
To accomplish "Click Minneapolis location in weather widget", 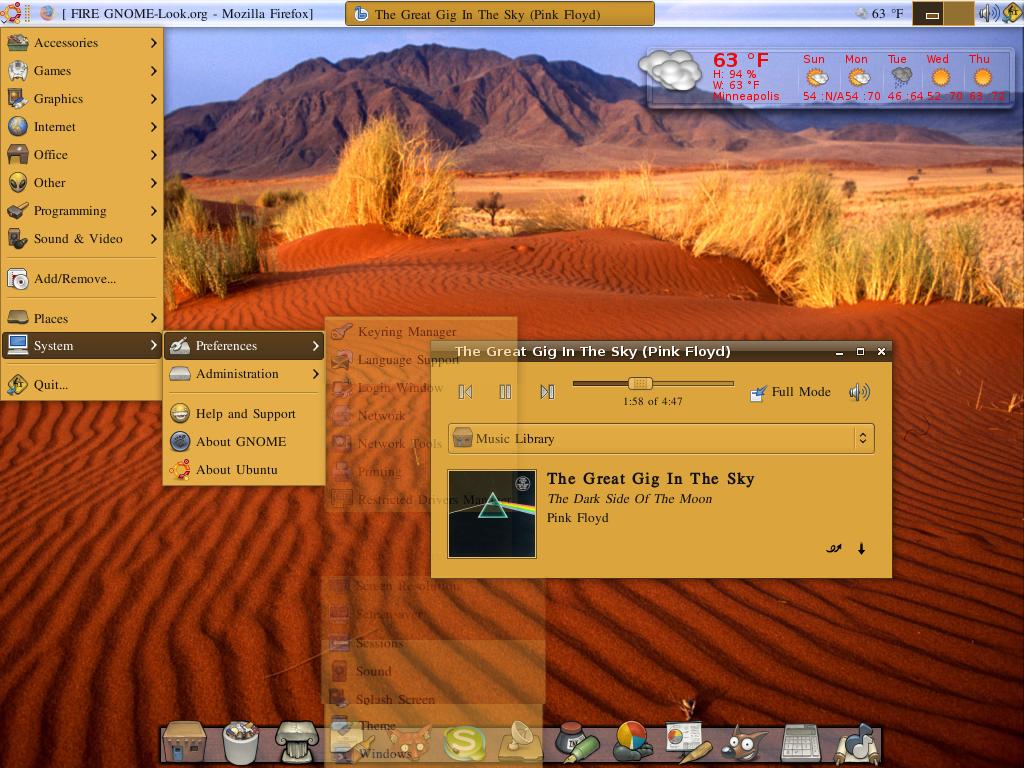I will tap(746, 96).
